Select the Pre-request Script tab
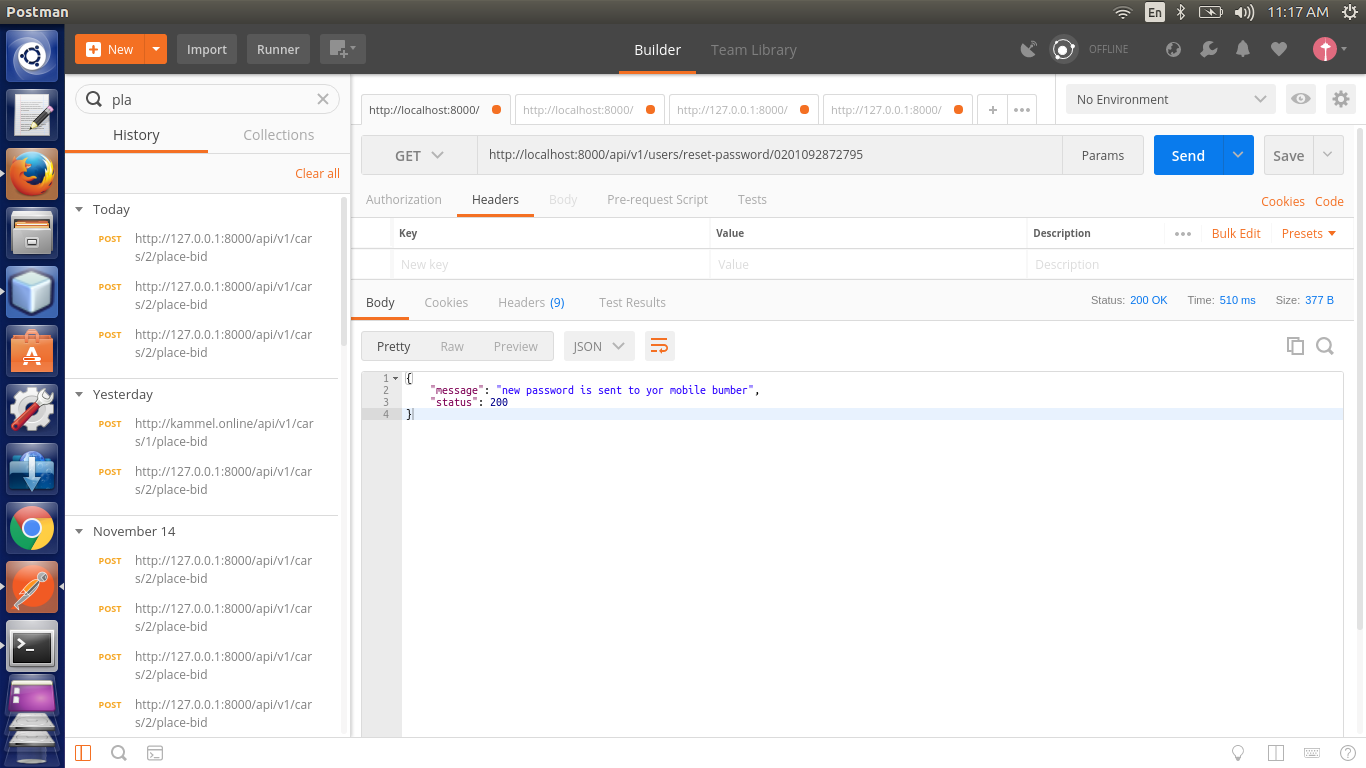Screen dimensions: 1366x768 [657, 199]
